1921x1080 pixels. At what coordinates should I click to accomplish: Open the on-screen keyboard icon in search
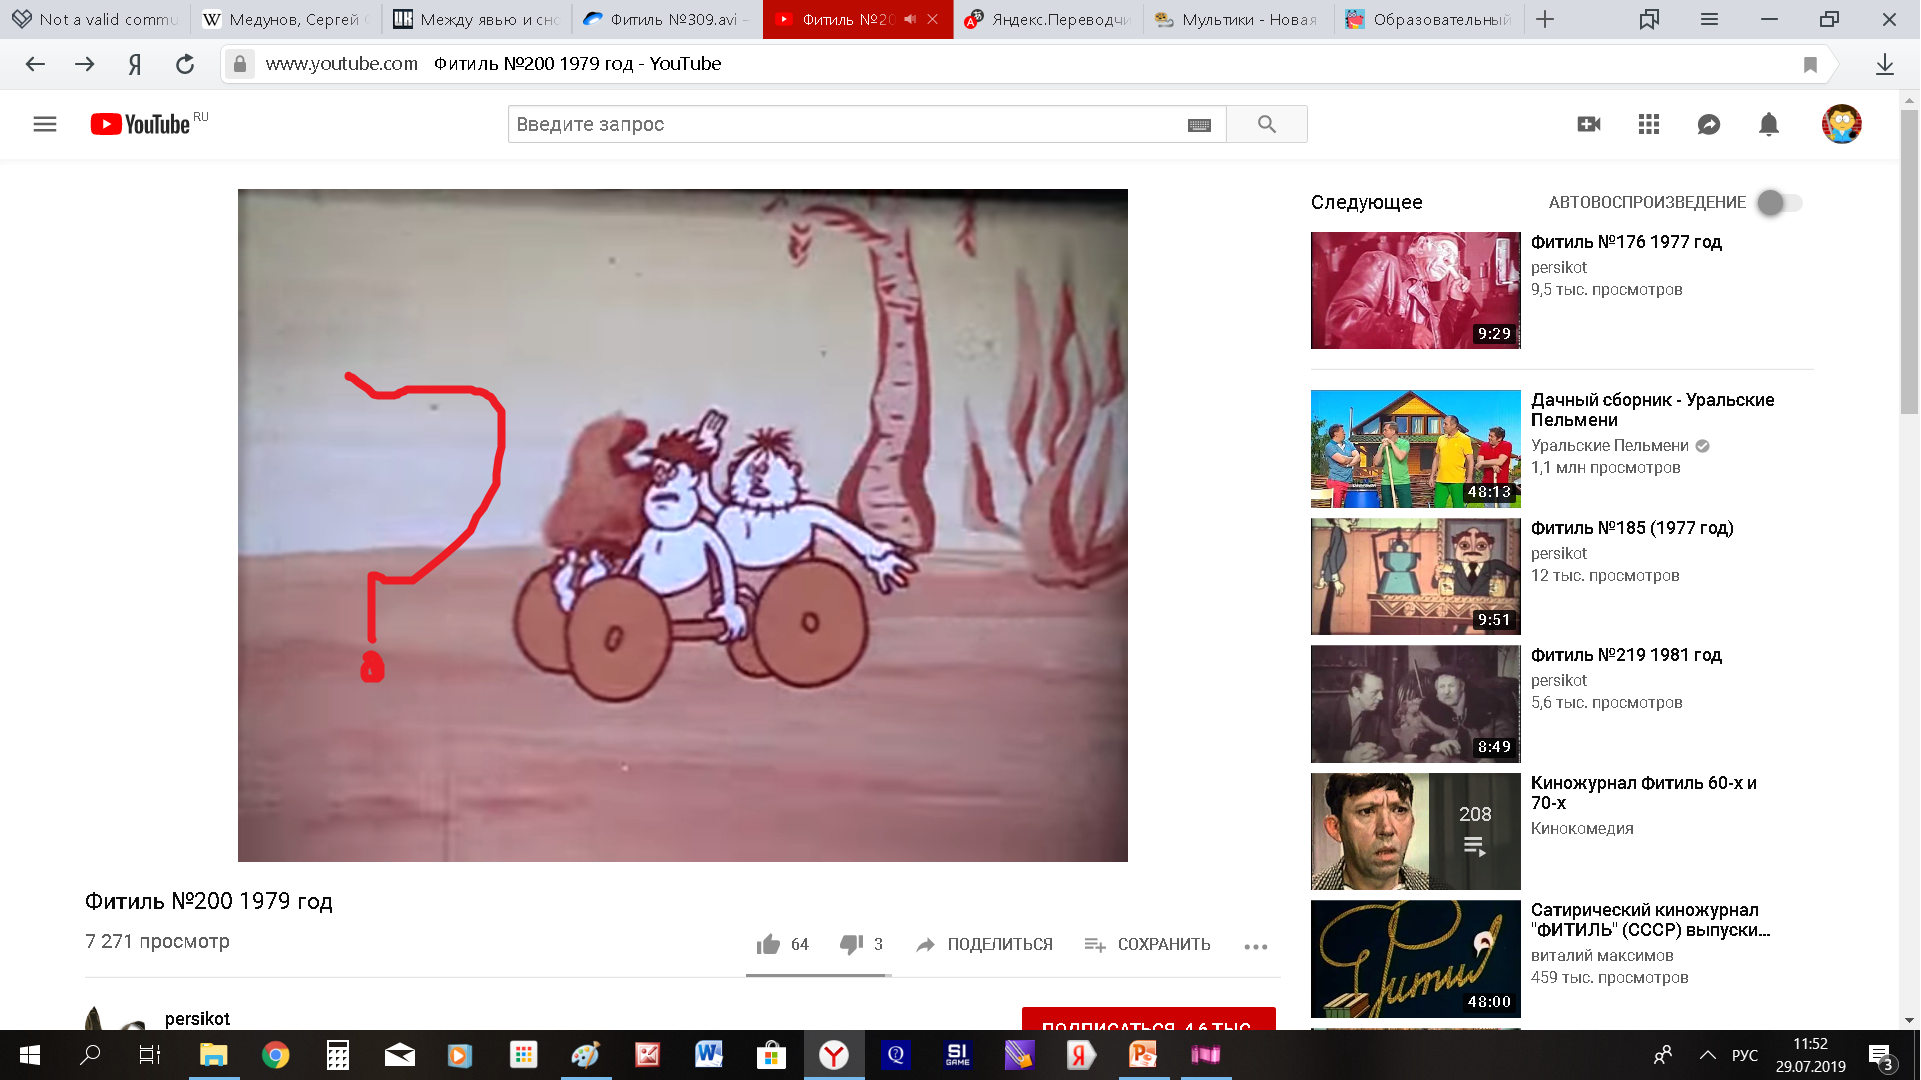(1199, 125)
